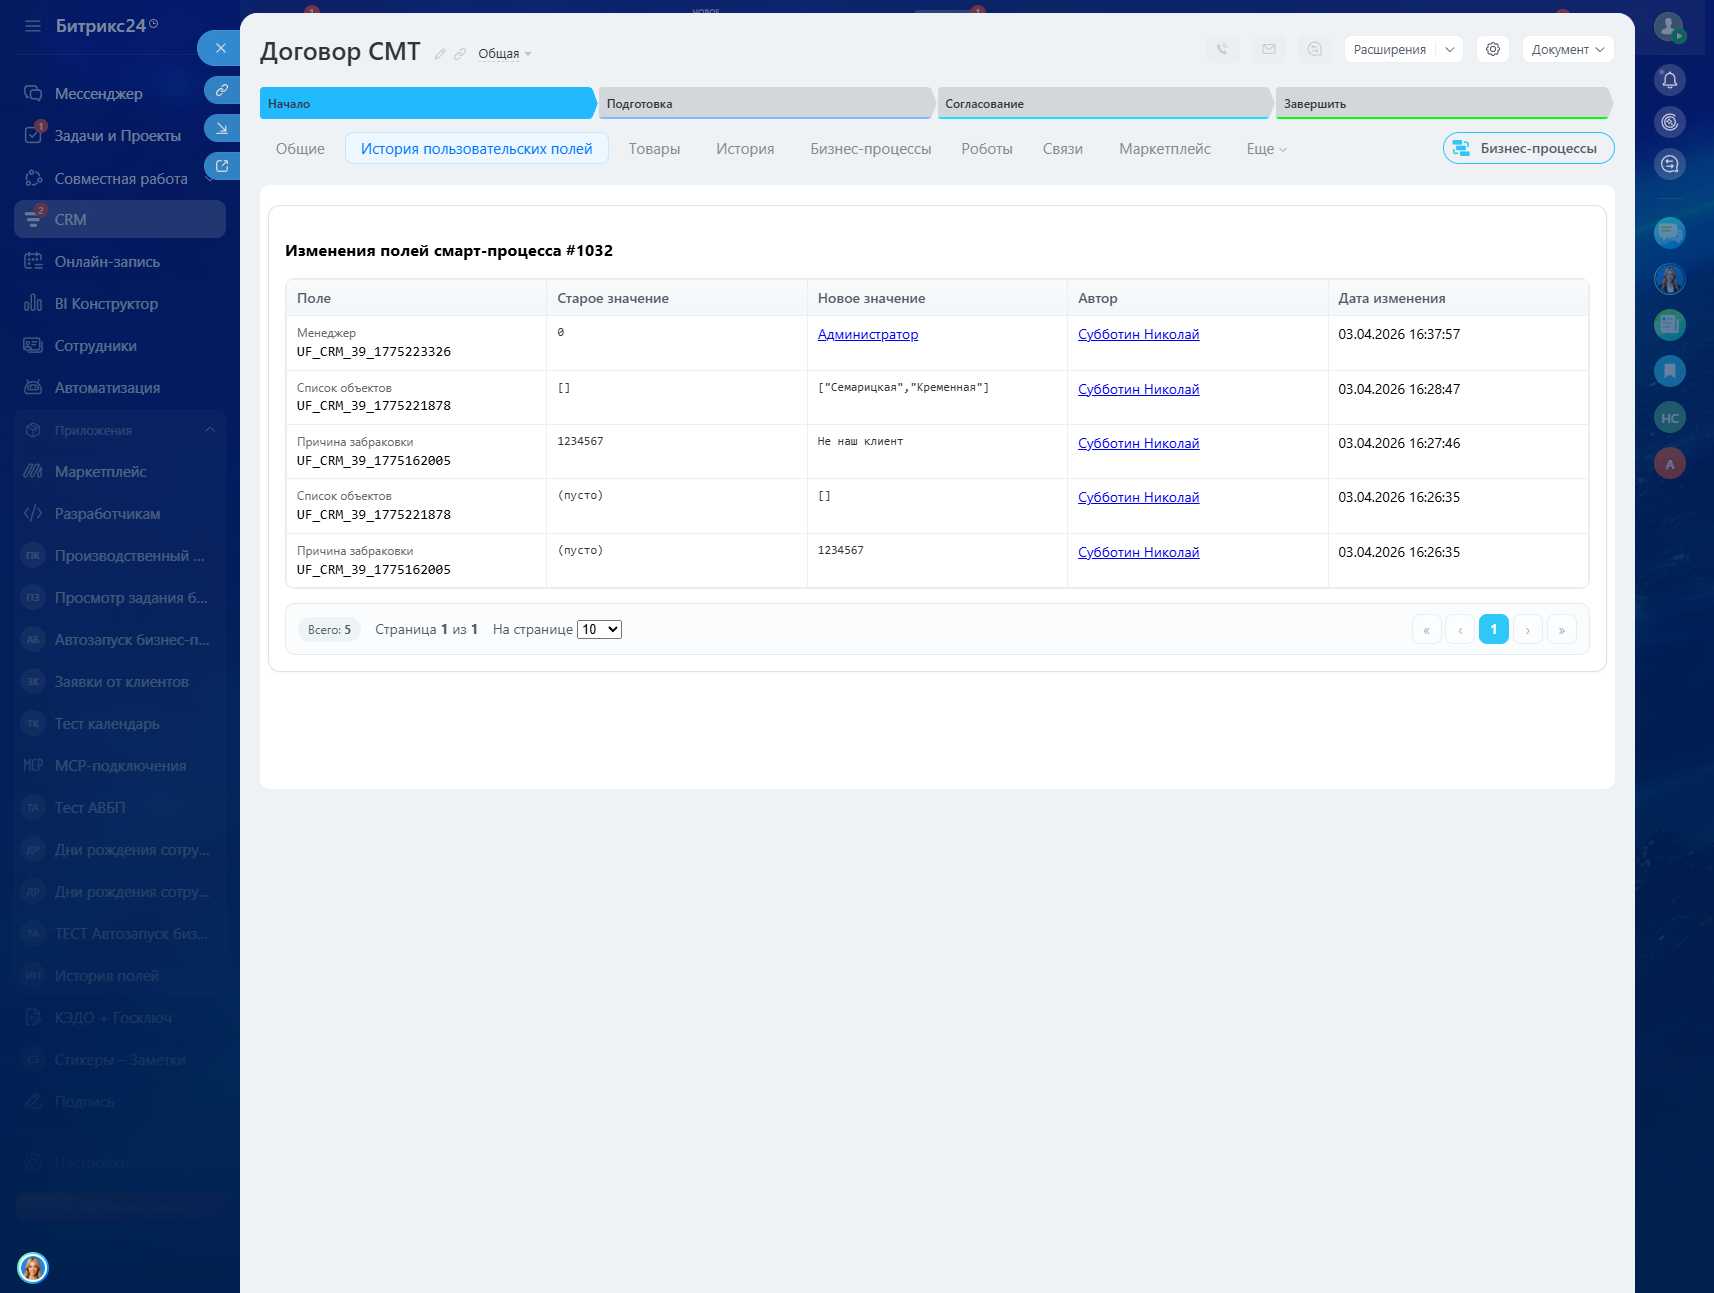Click the copy link icon beside title
The width and height of the screenshot is (1714, 1293).
[460, 54]
